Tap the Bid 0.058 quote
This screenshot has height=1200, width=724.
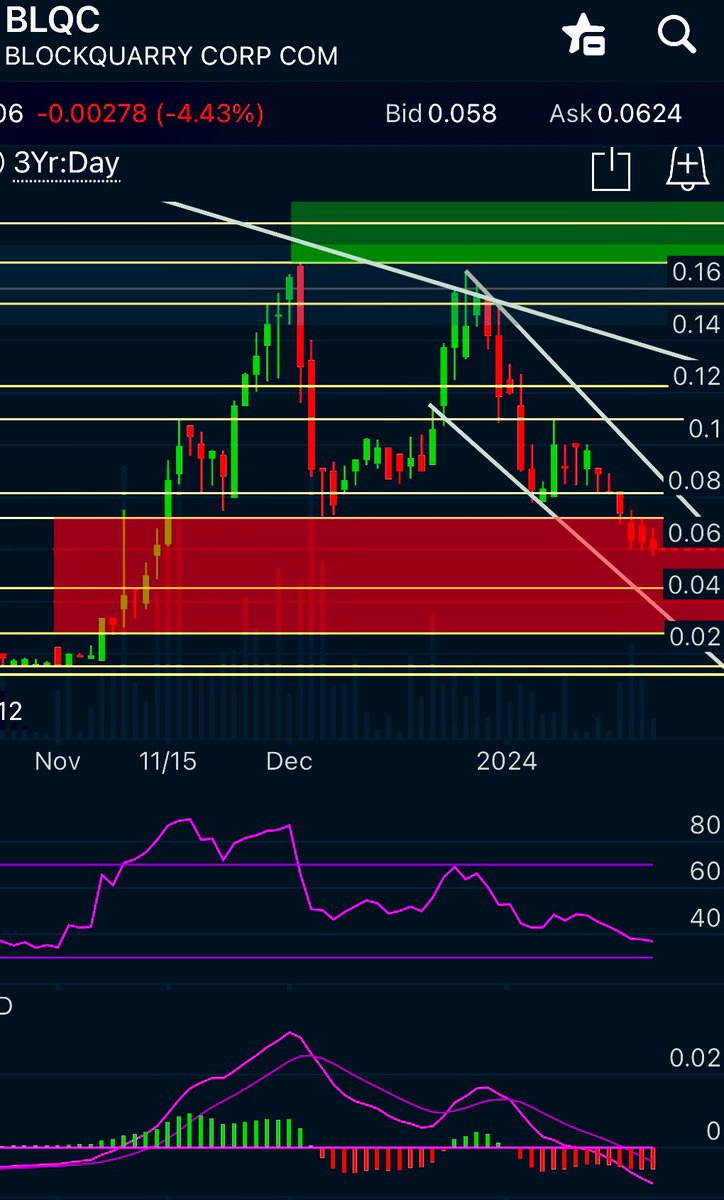441,113
